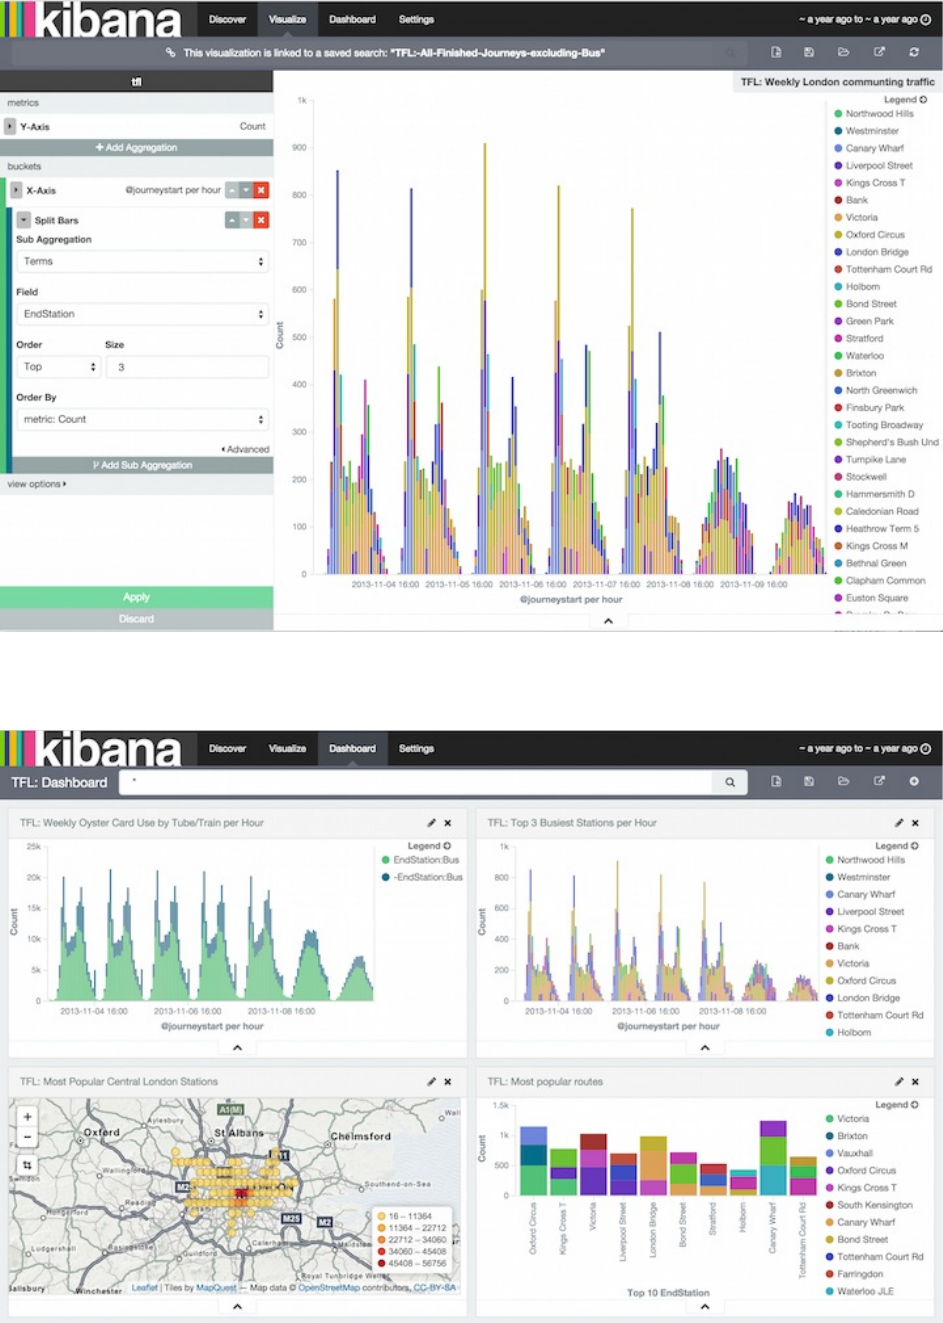Open the Settings tab in the Visualize screen
Viewport: 943px width, 1323px height.
[416, 19]
